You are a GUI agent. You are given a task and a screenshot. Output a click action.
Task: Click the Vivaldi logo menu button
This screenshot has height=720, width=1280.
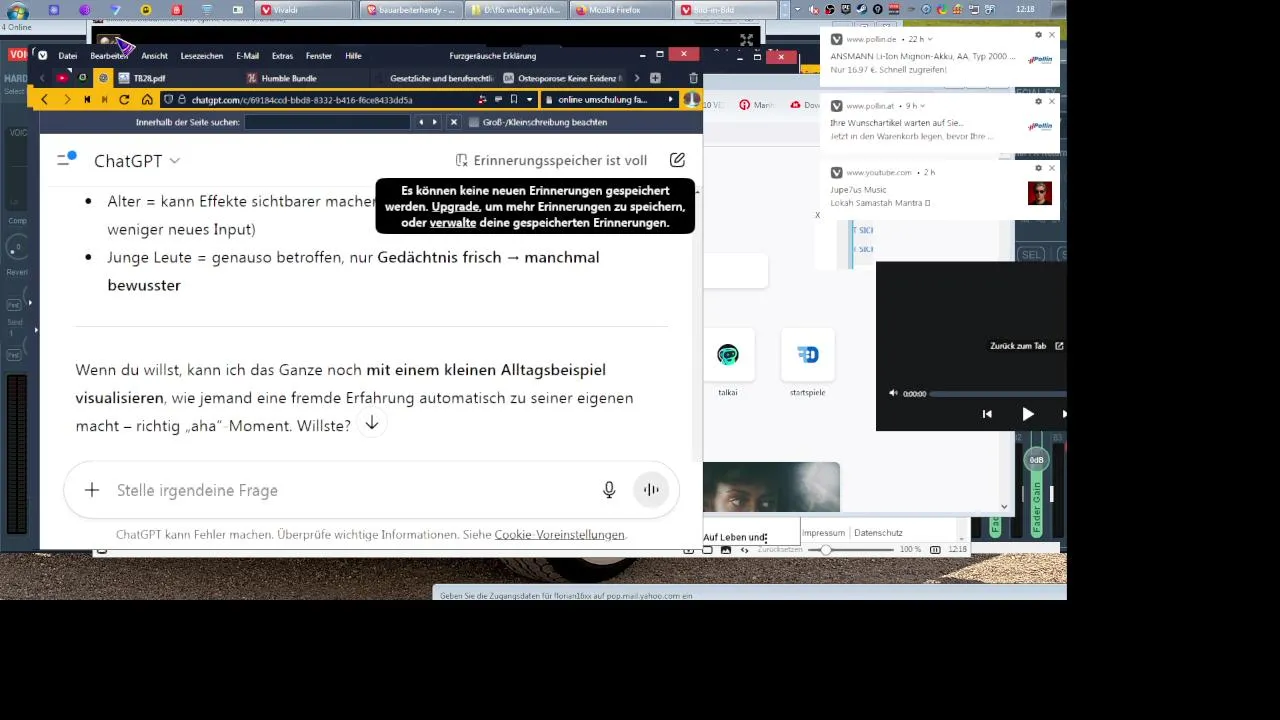click(x=42, y=56)
